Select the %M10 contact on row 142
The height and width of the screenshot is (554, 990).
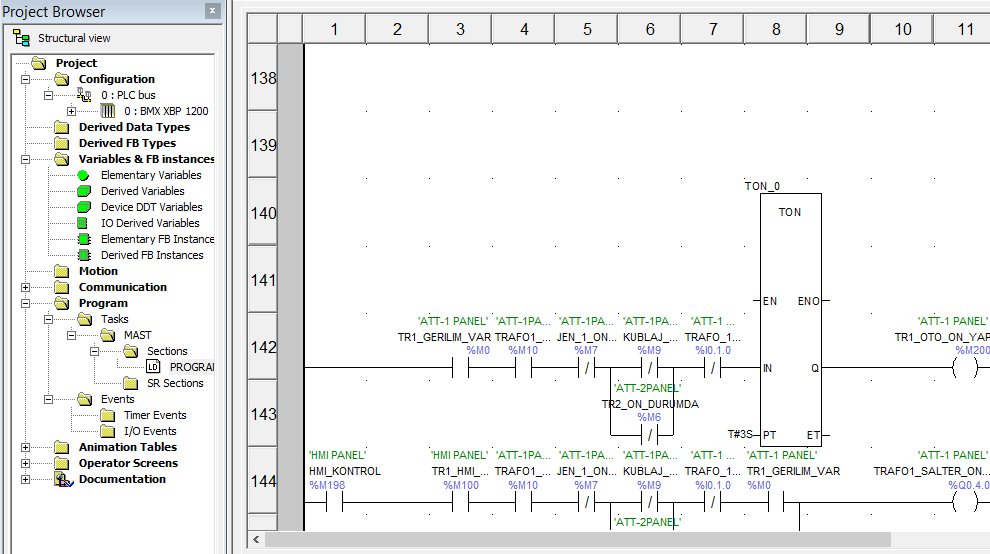click(523, 368)
